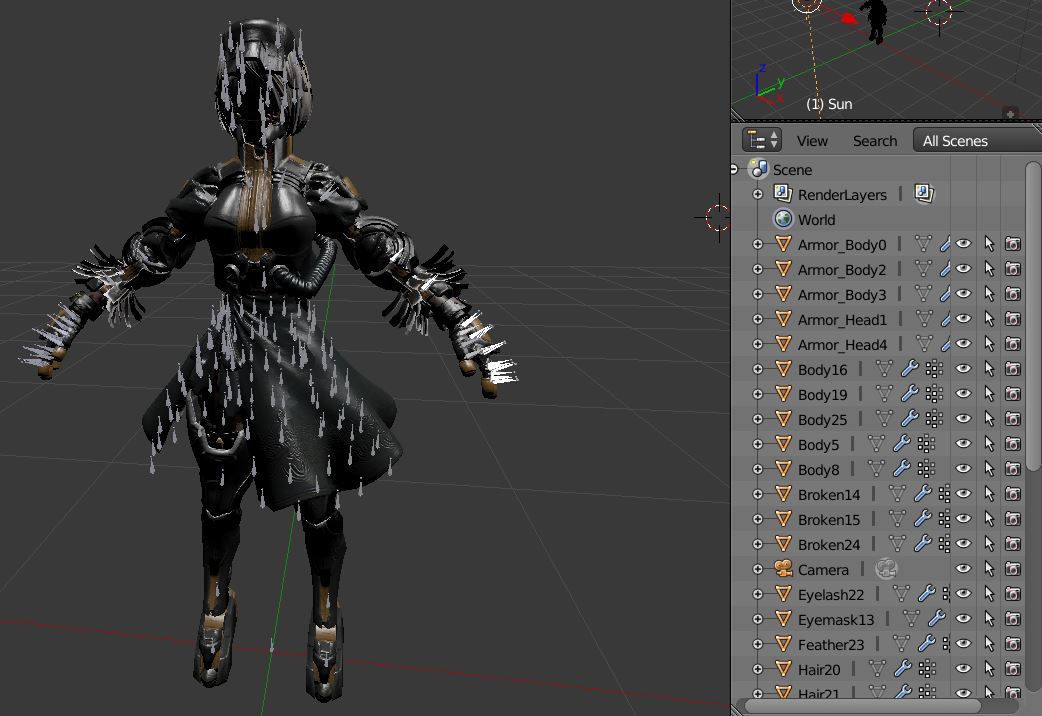Click the mesh data icon of Body5
The width and height of the screenshot is (1042, 716).
click(x=877, y=444)
